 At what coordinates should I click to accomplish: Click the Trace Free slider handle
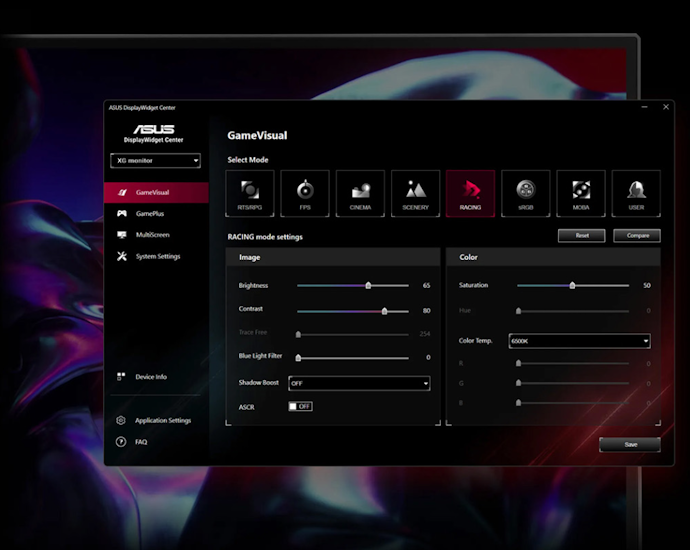(298, 334)
